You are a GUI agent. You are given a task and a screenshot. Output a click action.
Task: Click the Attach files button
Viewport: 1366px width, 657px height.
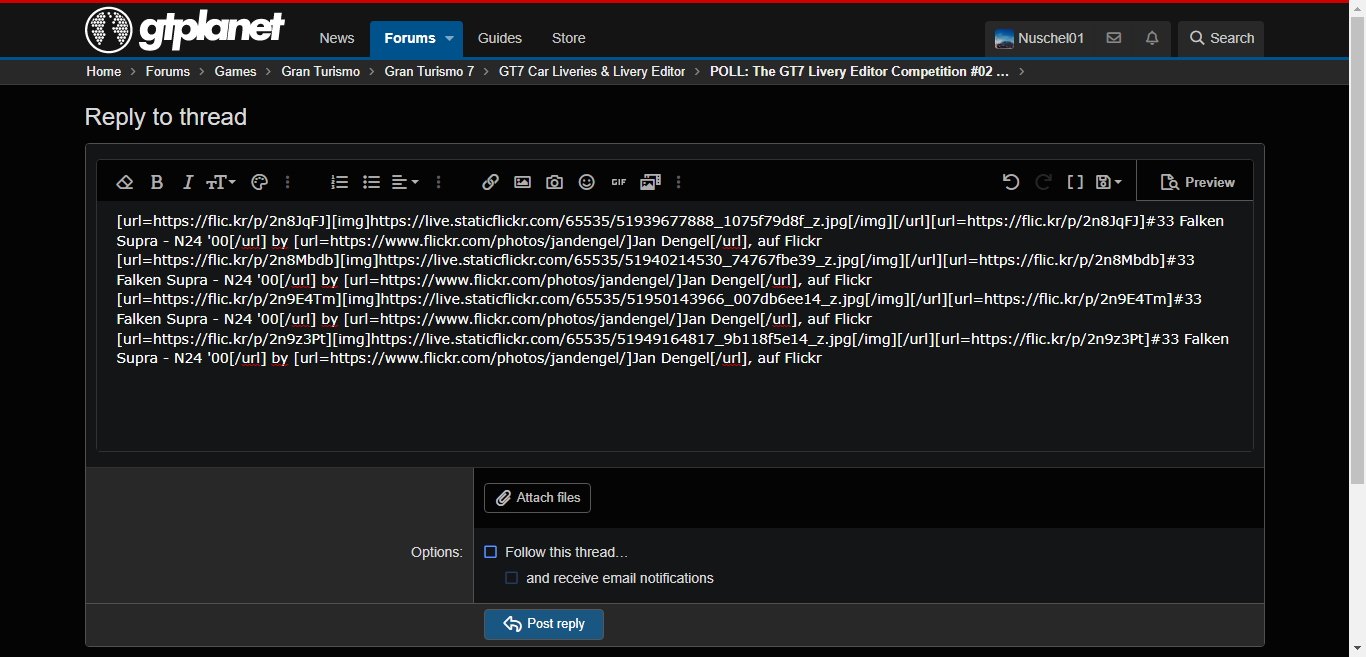(x=537, y=498)
